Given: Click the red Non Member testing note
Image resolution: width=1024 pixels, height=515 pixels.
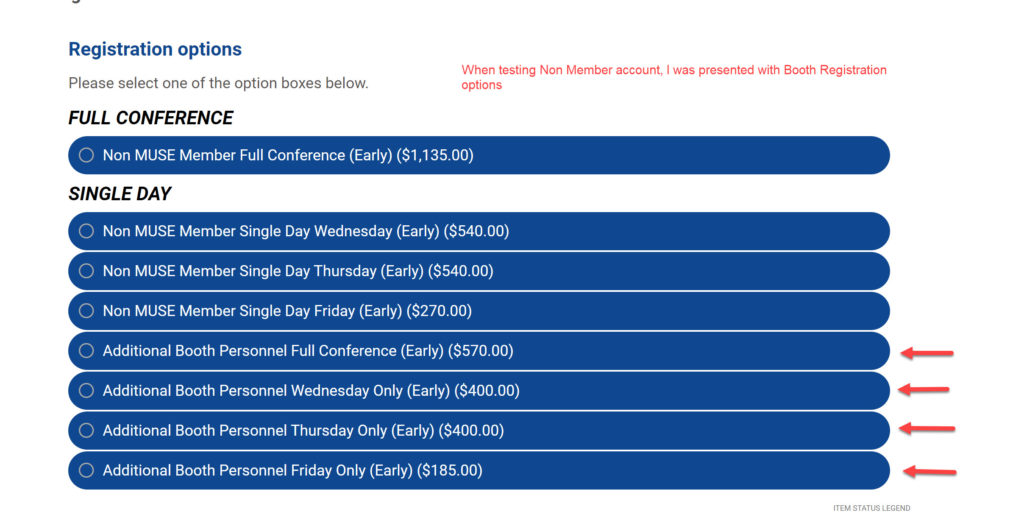Looking at the screenshot, I should [x=674, y=77].
